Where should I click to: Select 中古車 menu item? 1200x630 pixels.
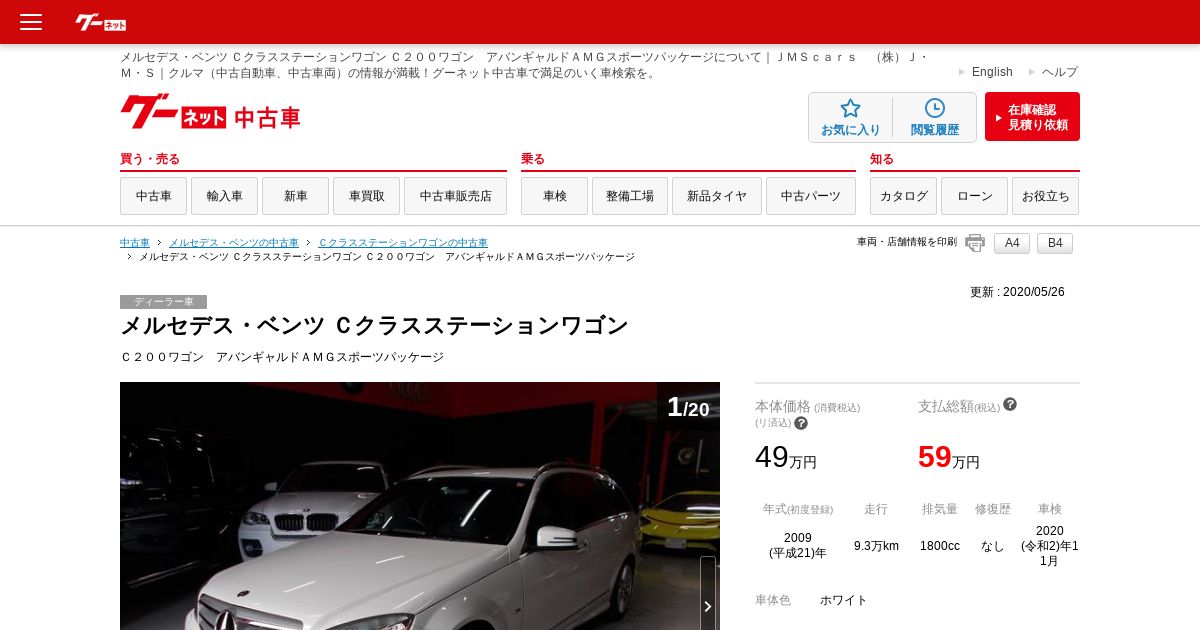(x=153, y=196)
